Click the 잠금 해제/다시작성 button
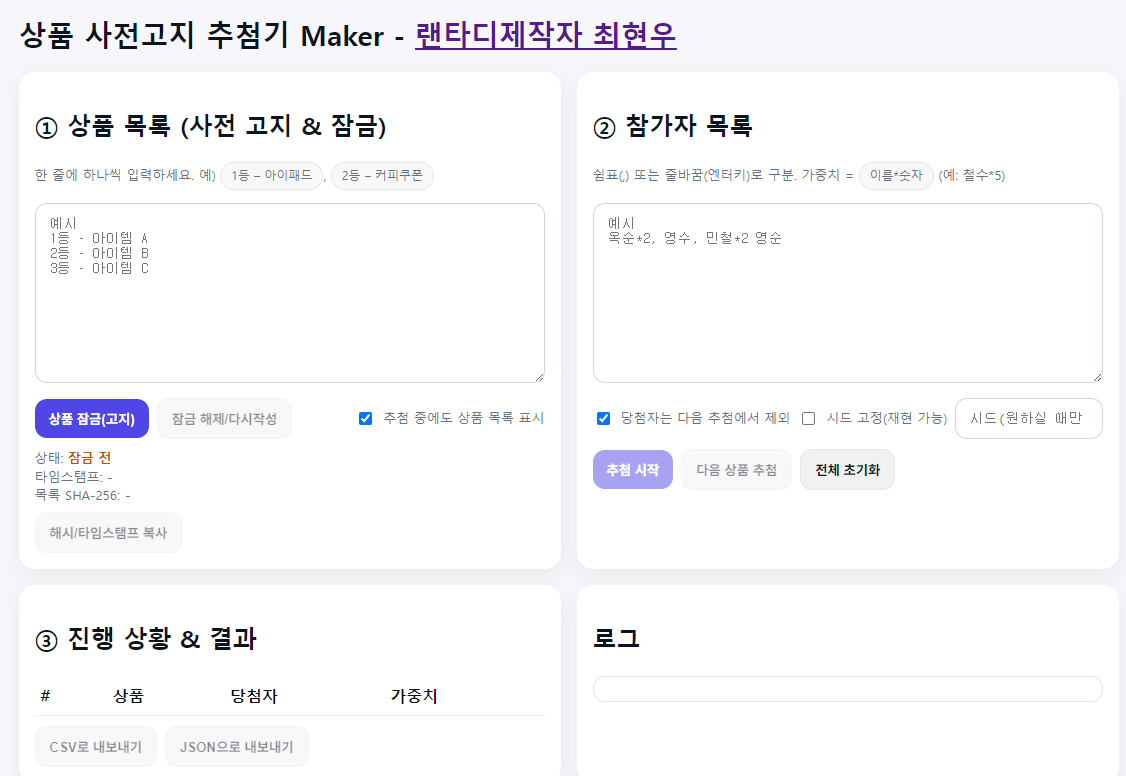 point(224,418)
